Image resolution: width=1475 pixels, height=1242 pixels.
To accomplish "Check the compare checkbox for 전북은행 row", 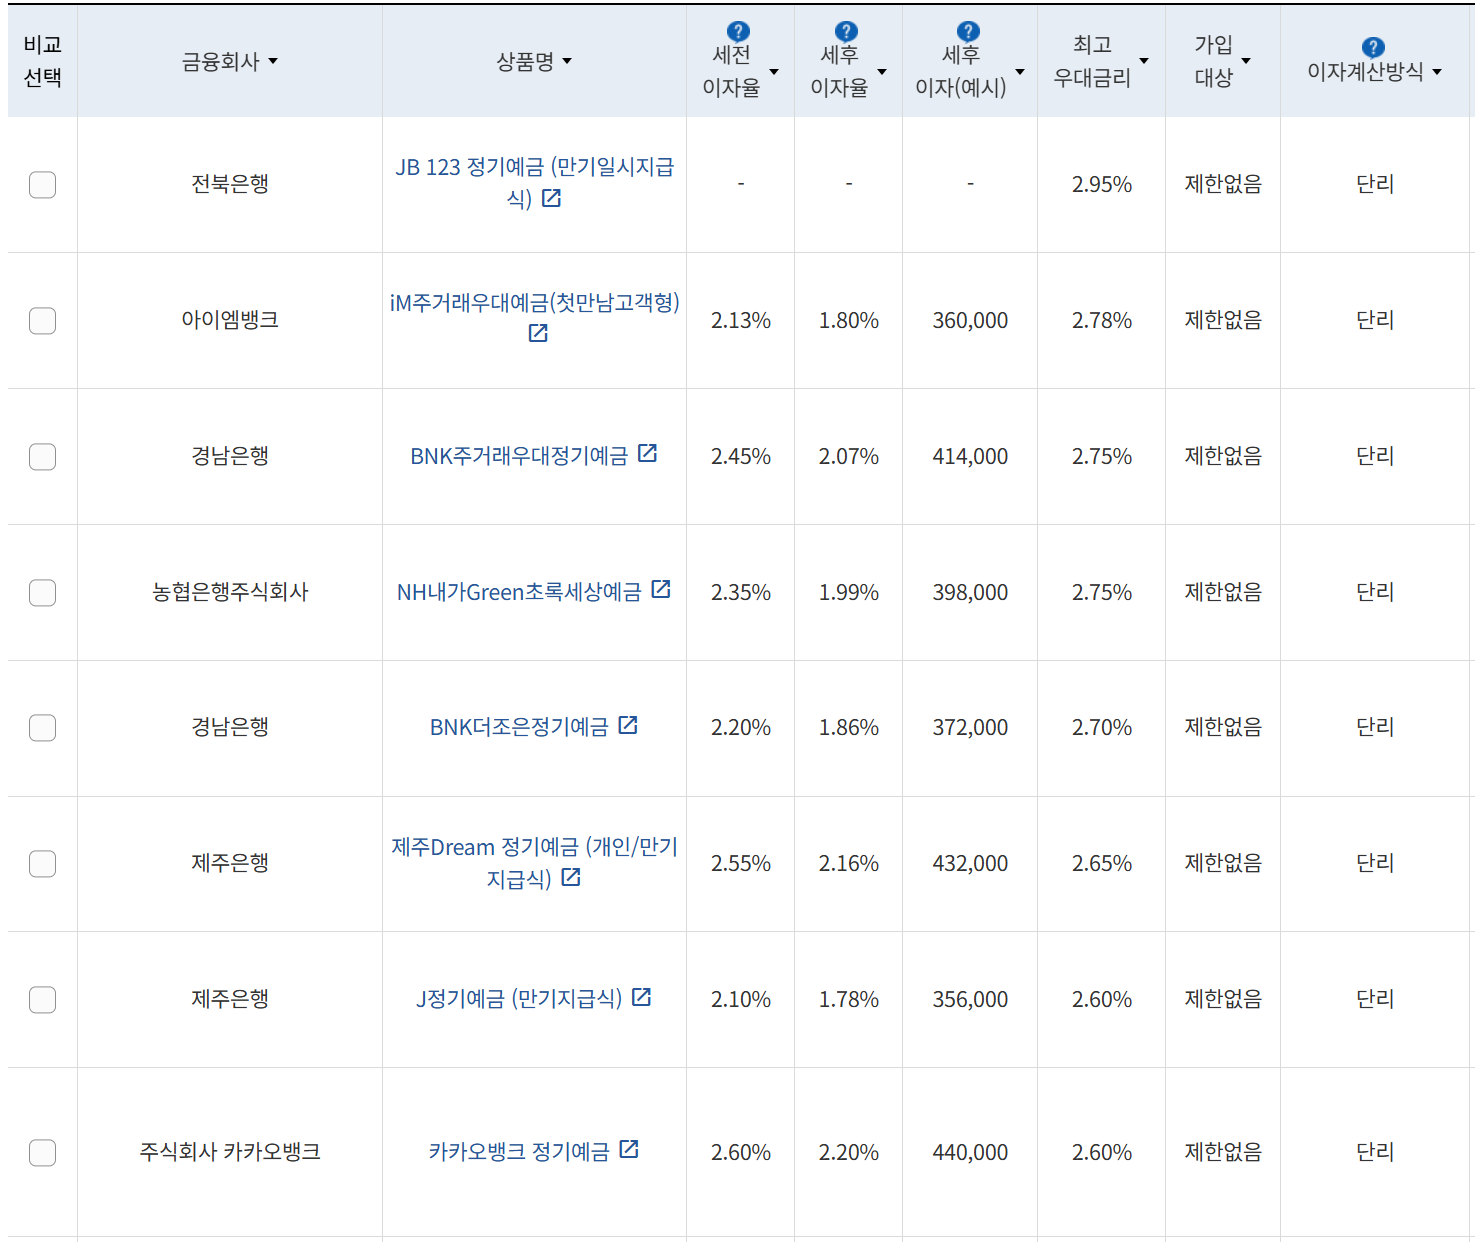I will [x=42, y=184].
